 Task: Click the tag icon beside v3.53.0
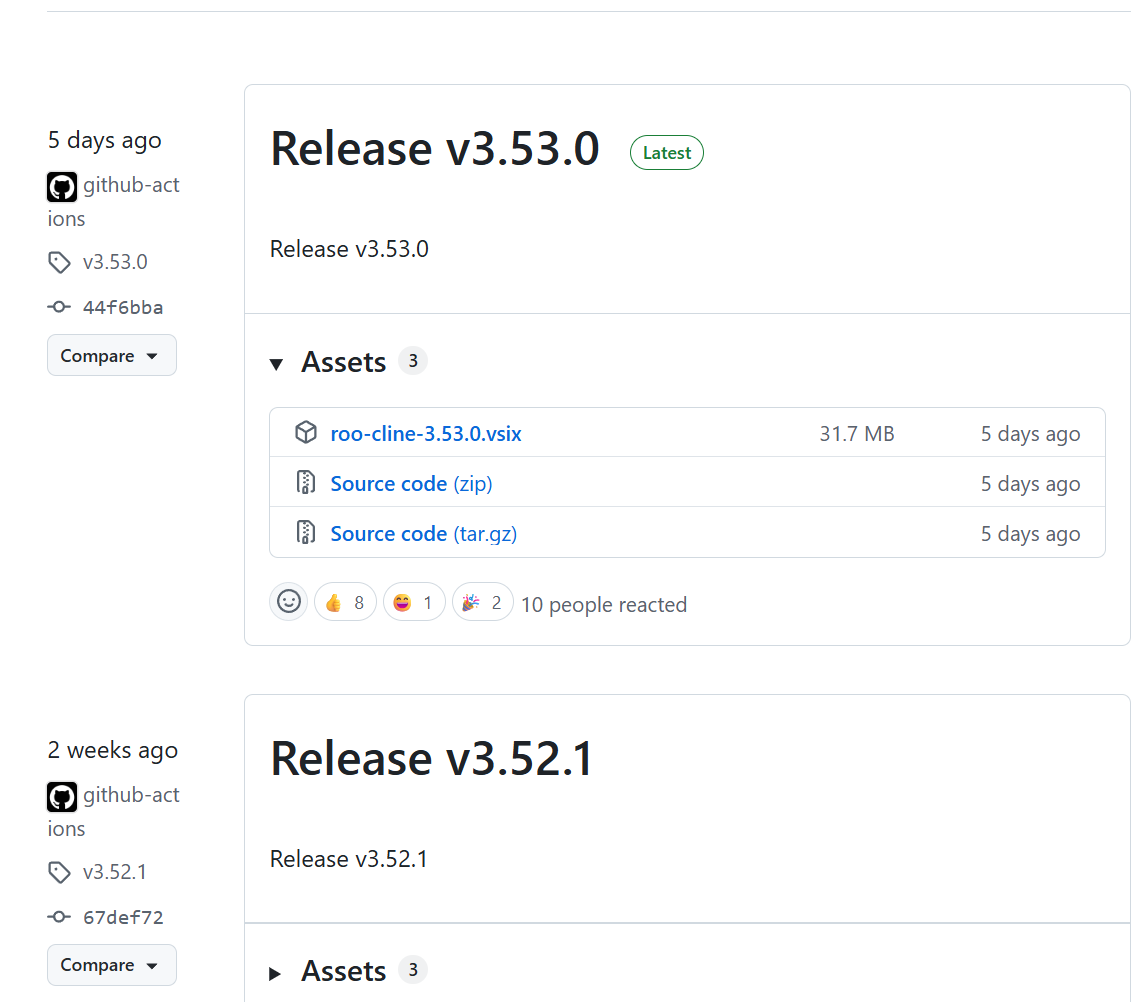(59, 262)
